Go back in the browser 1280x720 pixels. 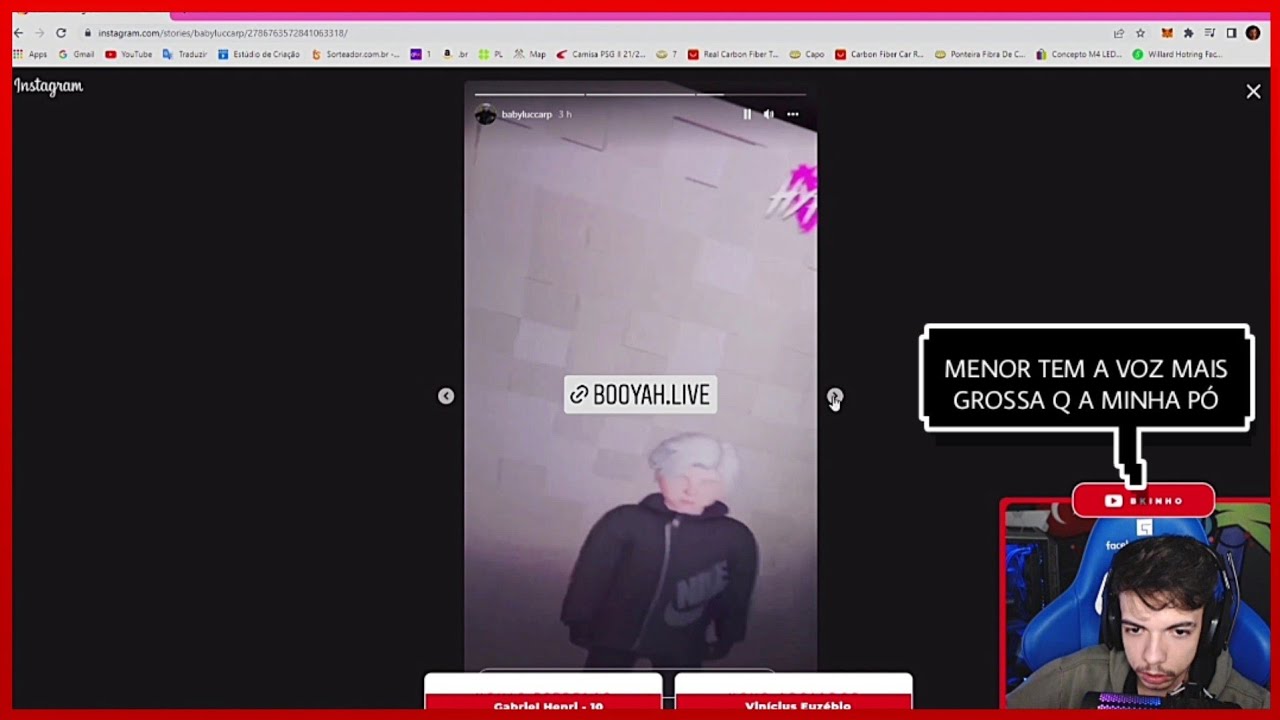point(18,33)
